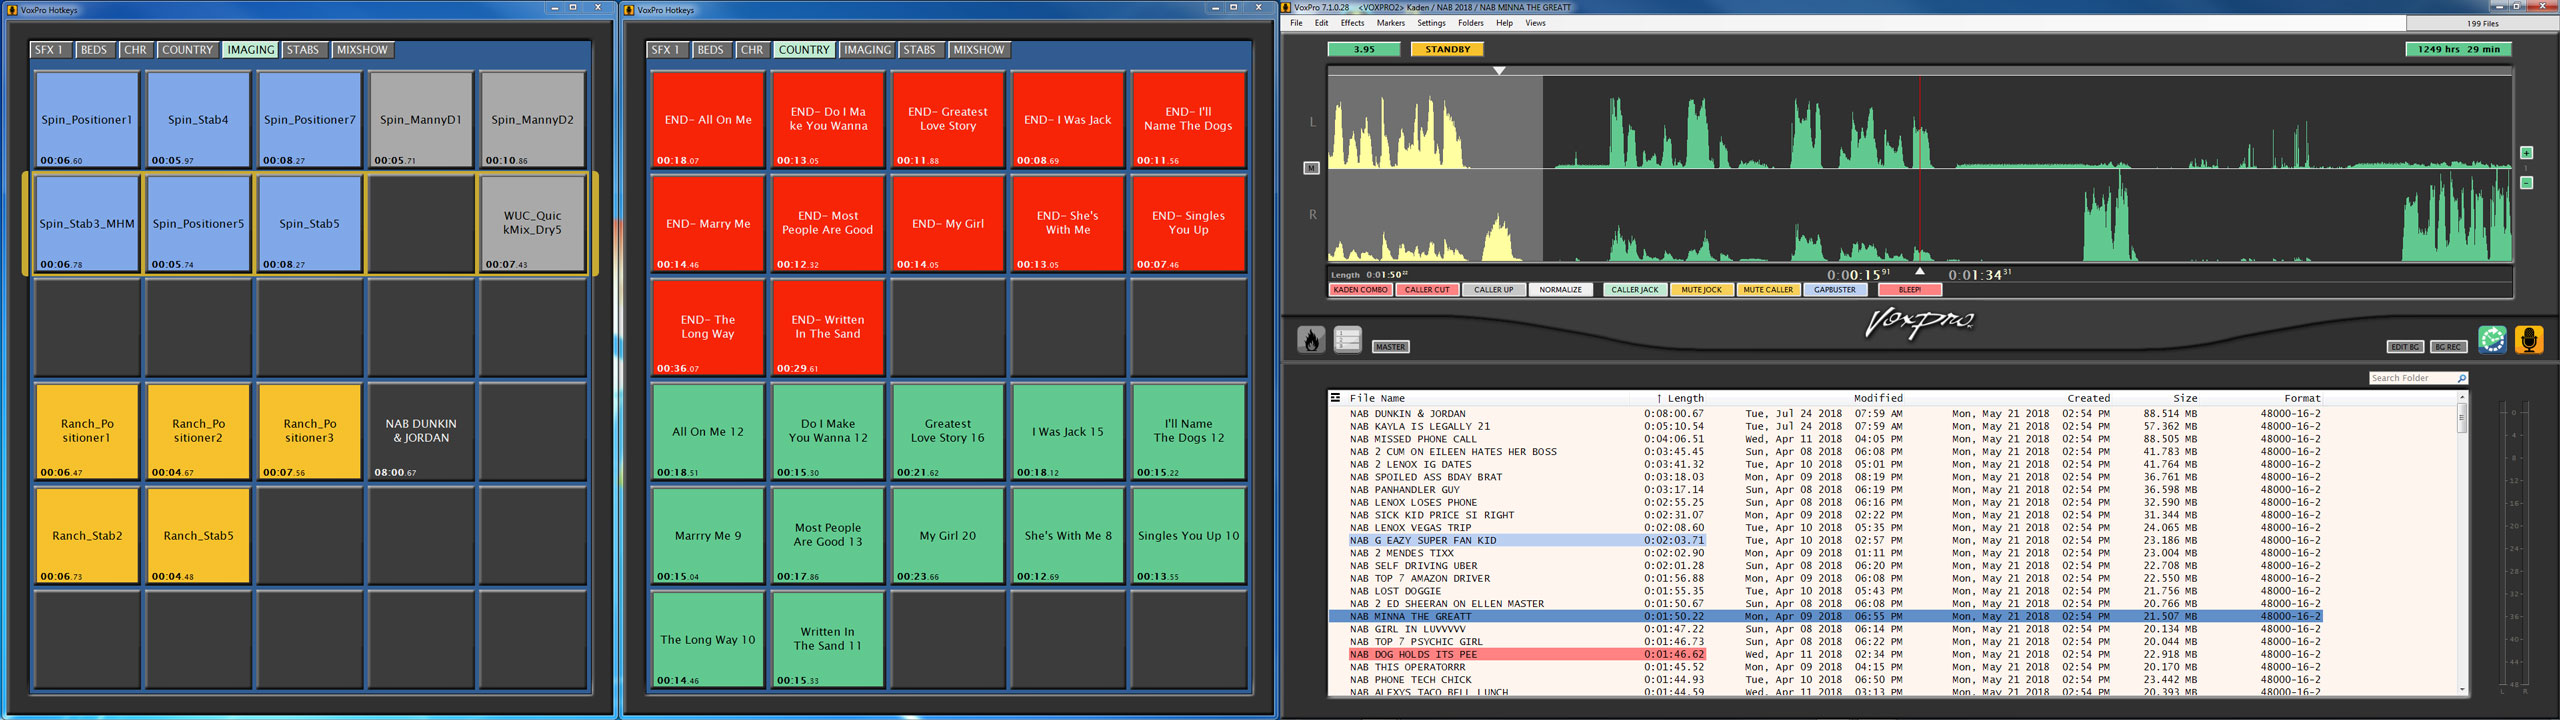This screenshot has width=2560, height=720.
Task: Toggle the BG REC button
Action: click(2448, 347)
